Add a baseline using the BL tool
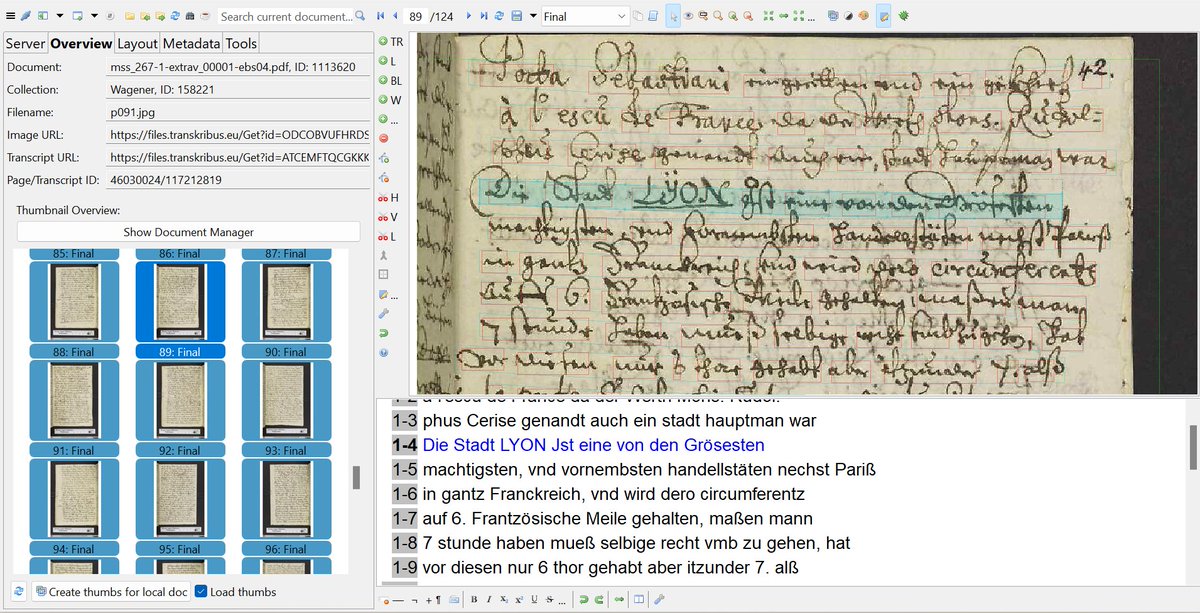This screenshot has height=613, width=1200. tap(391, 80)
